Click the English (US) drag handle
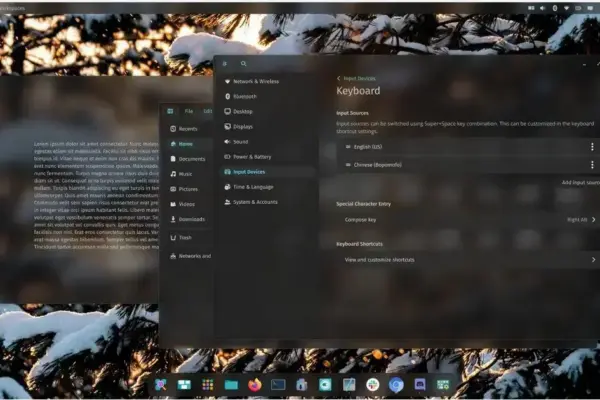This screenshot has height=400, width=600. pyautogui.click(x=348, y=147)
